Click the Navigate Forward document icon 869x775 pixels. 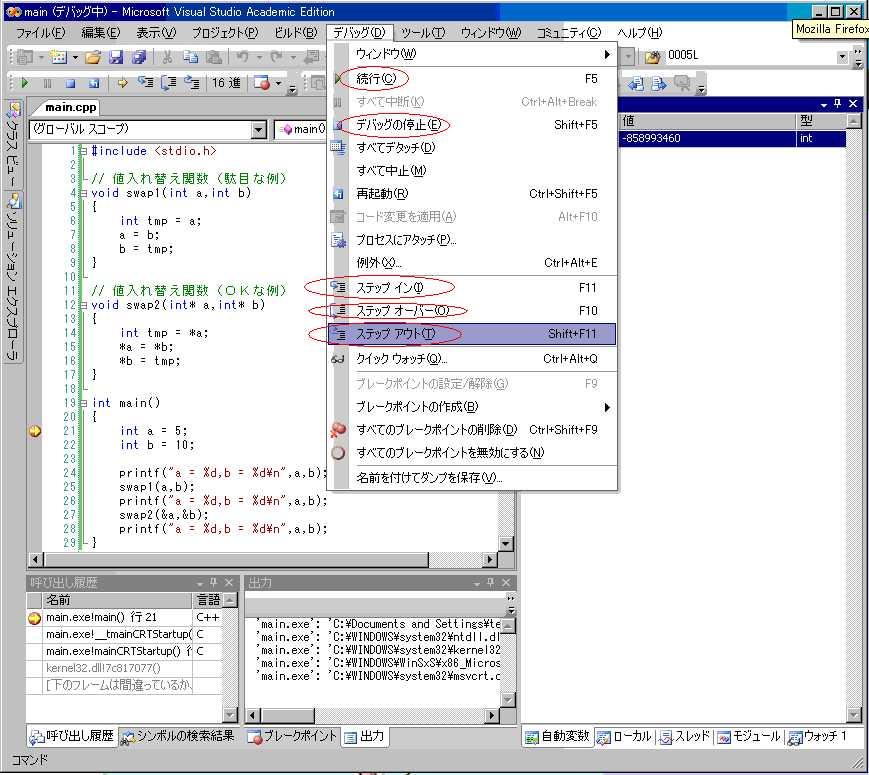[658, 84]
